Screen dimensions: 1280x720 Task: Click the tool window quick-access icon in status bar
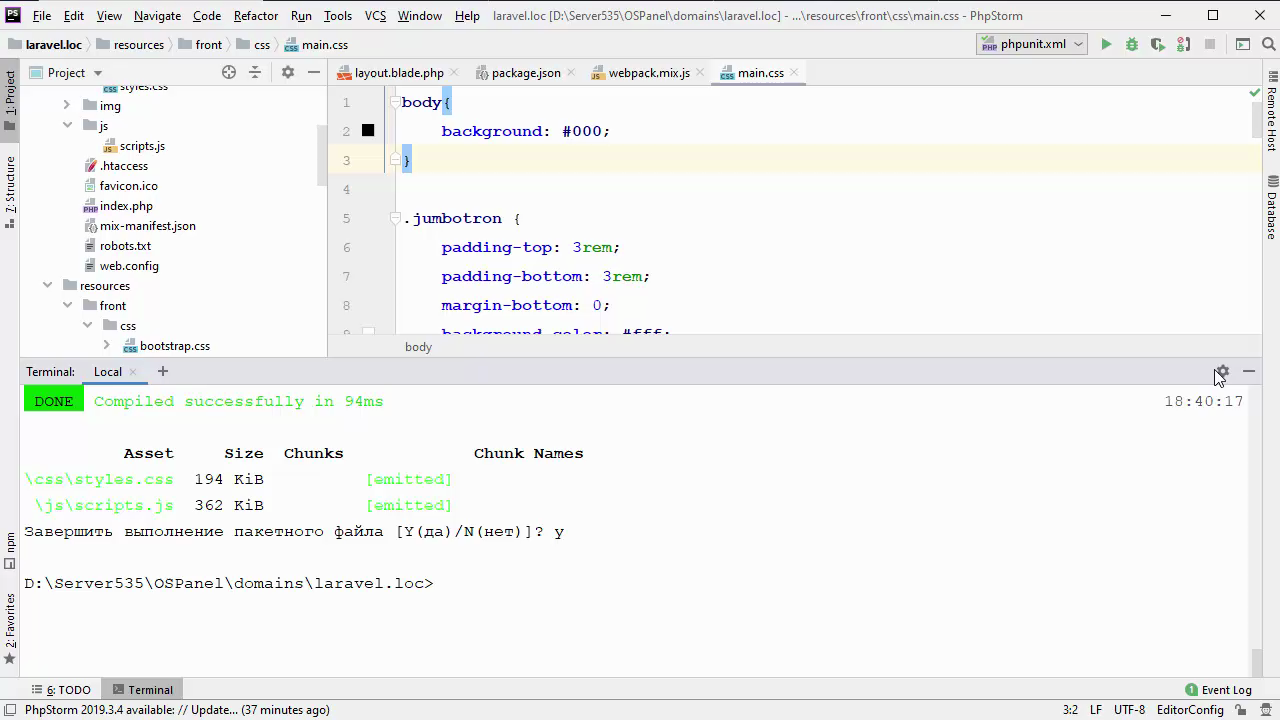[9, 710]
